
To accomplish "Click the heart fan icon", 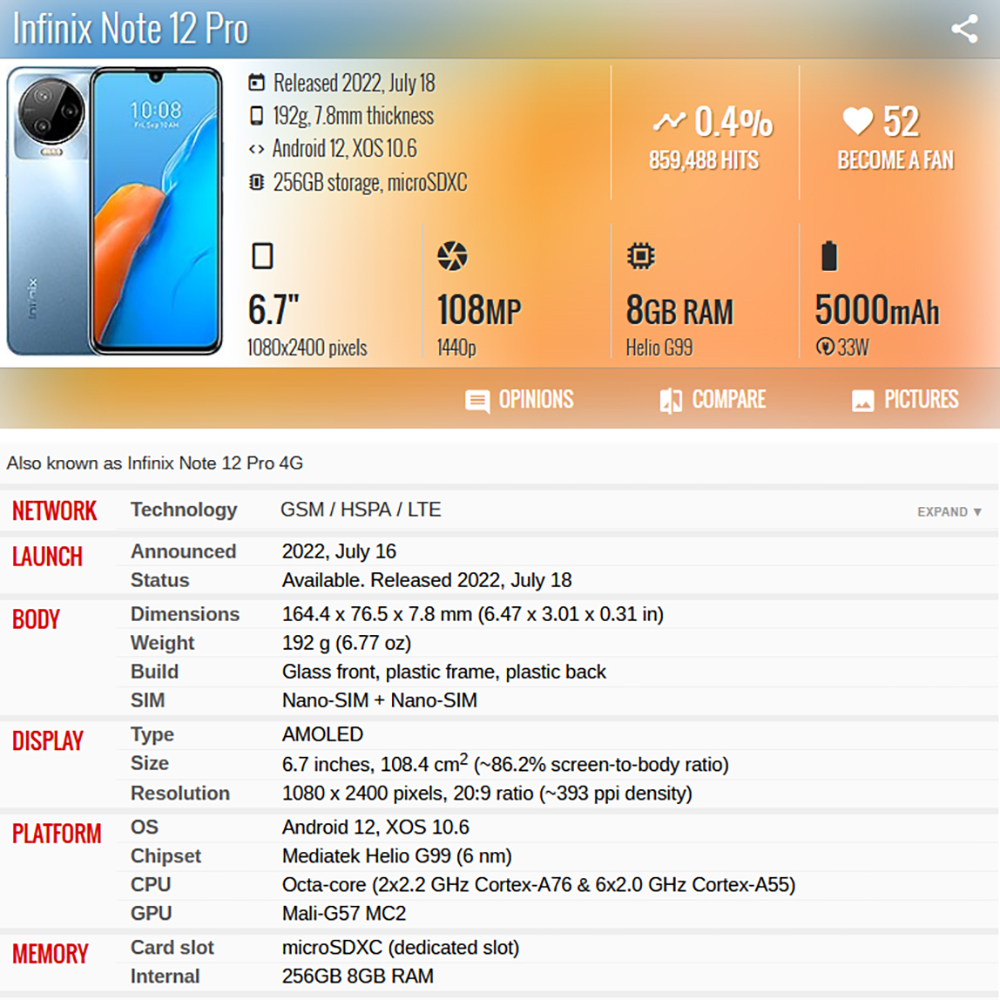I will [x=858, y=121].
